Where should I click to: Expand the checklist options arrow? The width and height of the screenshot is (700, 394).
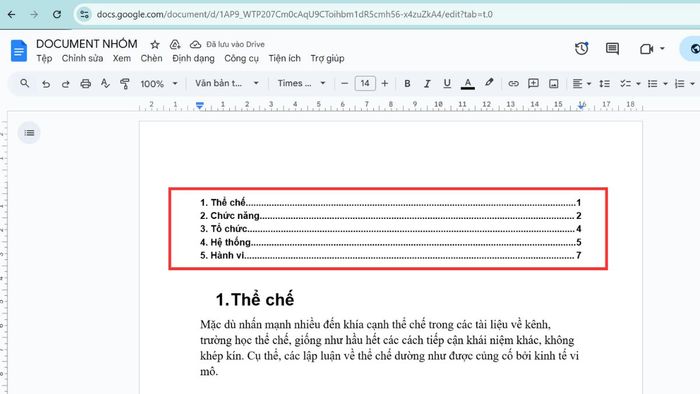coord(638,84)
